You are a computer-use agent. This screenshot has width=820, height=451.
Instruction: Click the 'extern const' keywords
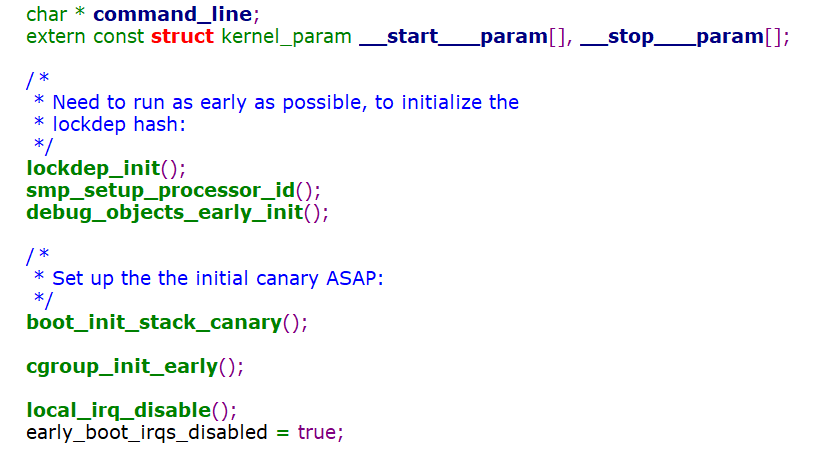pyautogui.click(x=85, y=37)
